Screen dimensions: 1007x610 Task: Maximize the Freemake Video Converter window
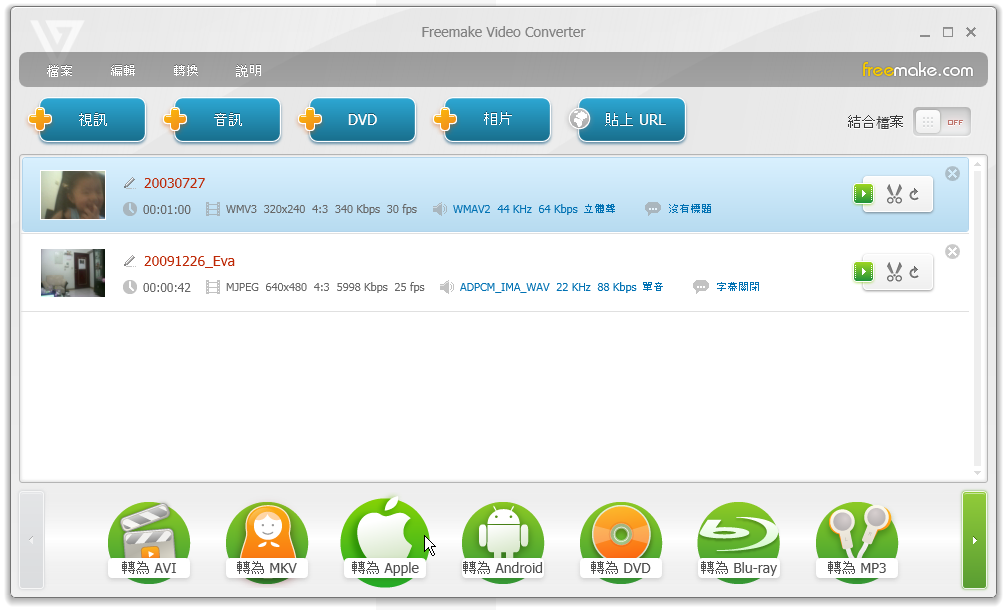point(948,32)
